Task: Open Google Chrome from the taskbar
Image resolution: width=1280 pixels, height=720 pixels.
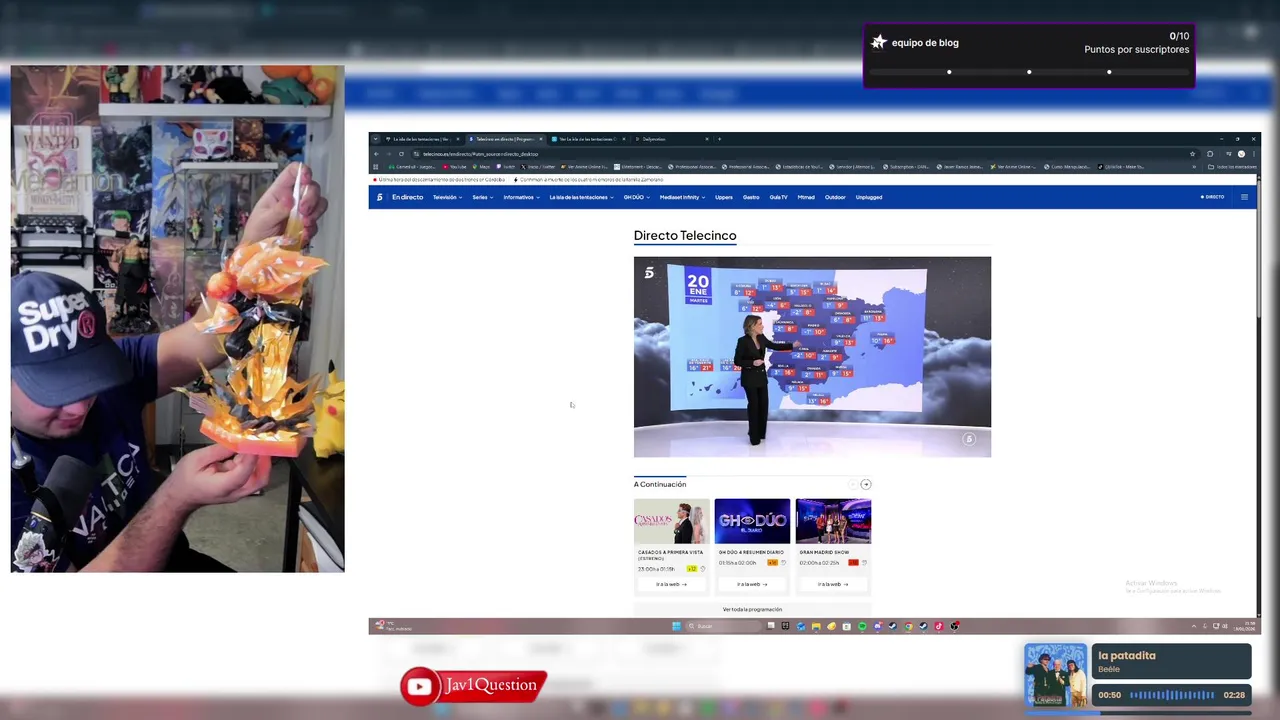Action: click(908, 626)
